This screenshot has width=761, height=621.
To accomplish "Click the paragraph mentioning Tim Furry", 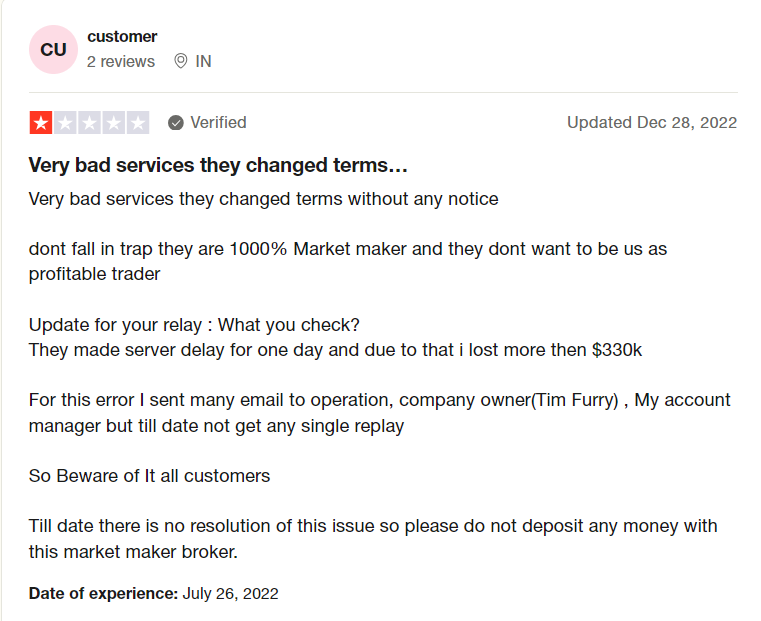I will tap(380, 413).
